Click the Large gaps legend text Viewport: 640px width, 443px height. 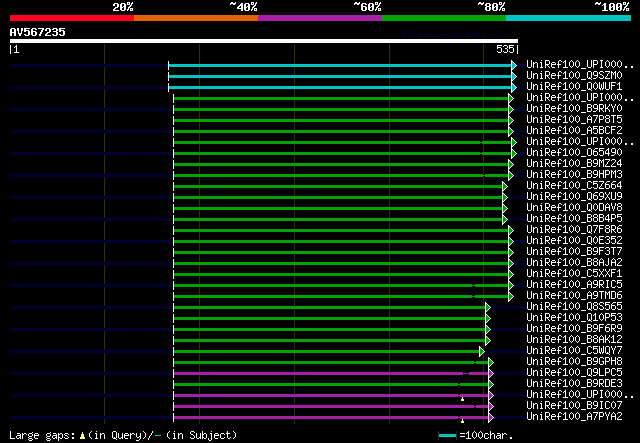tap(123, 435)
